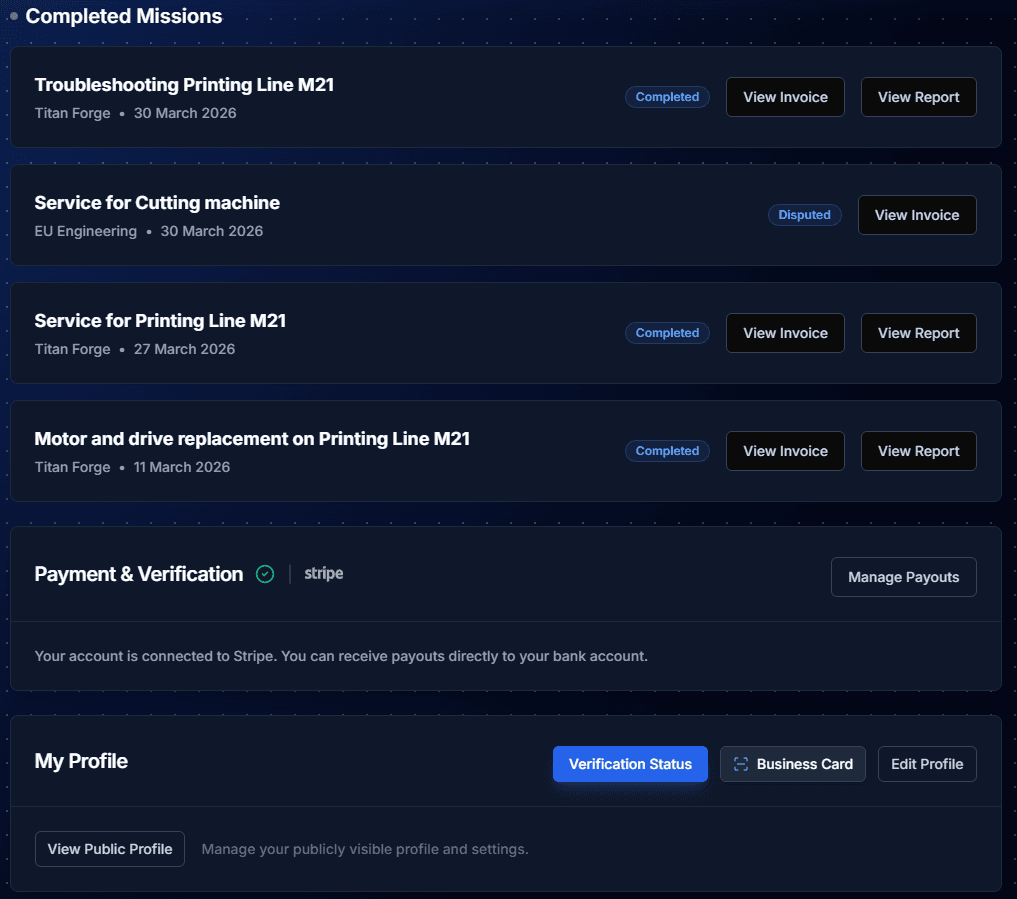Open Manage Payouts
Screen dimensions: 1017x899
[903, 576]
